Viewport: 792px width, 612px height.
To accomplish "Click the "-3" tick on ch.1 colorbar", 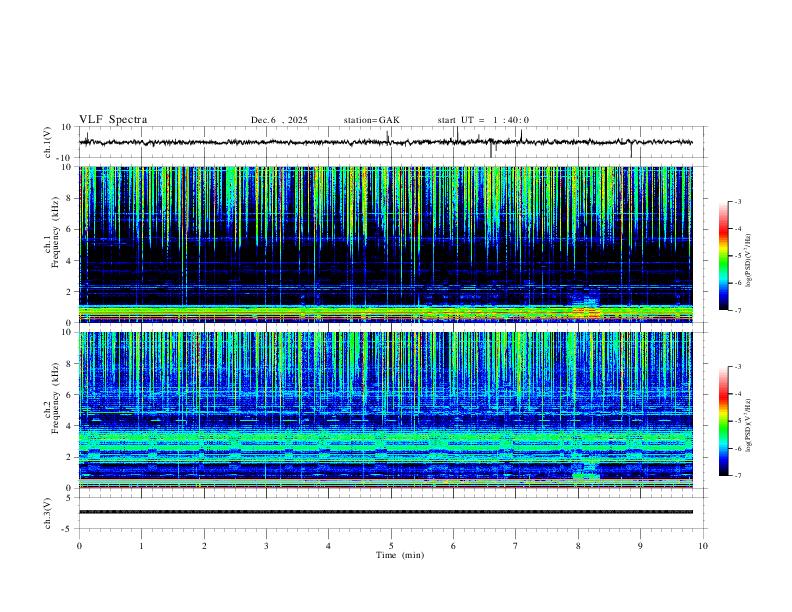I will click(737, 201).
